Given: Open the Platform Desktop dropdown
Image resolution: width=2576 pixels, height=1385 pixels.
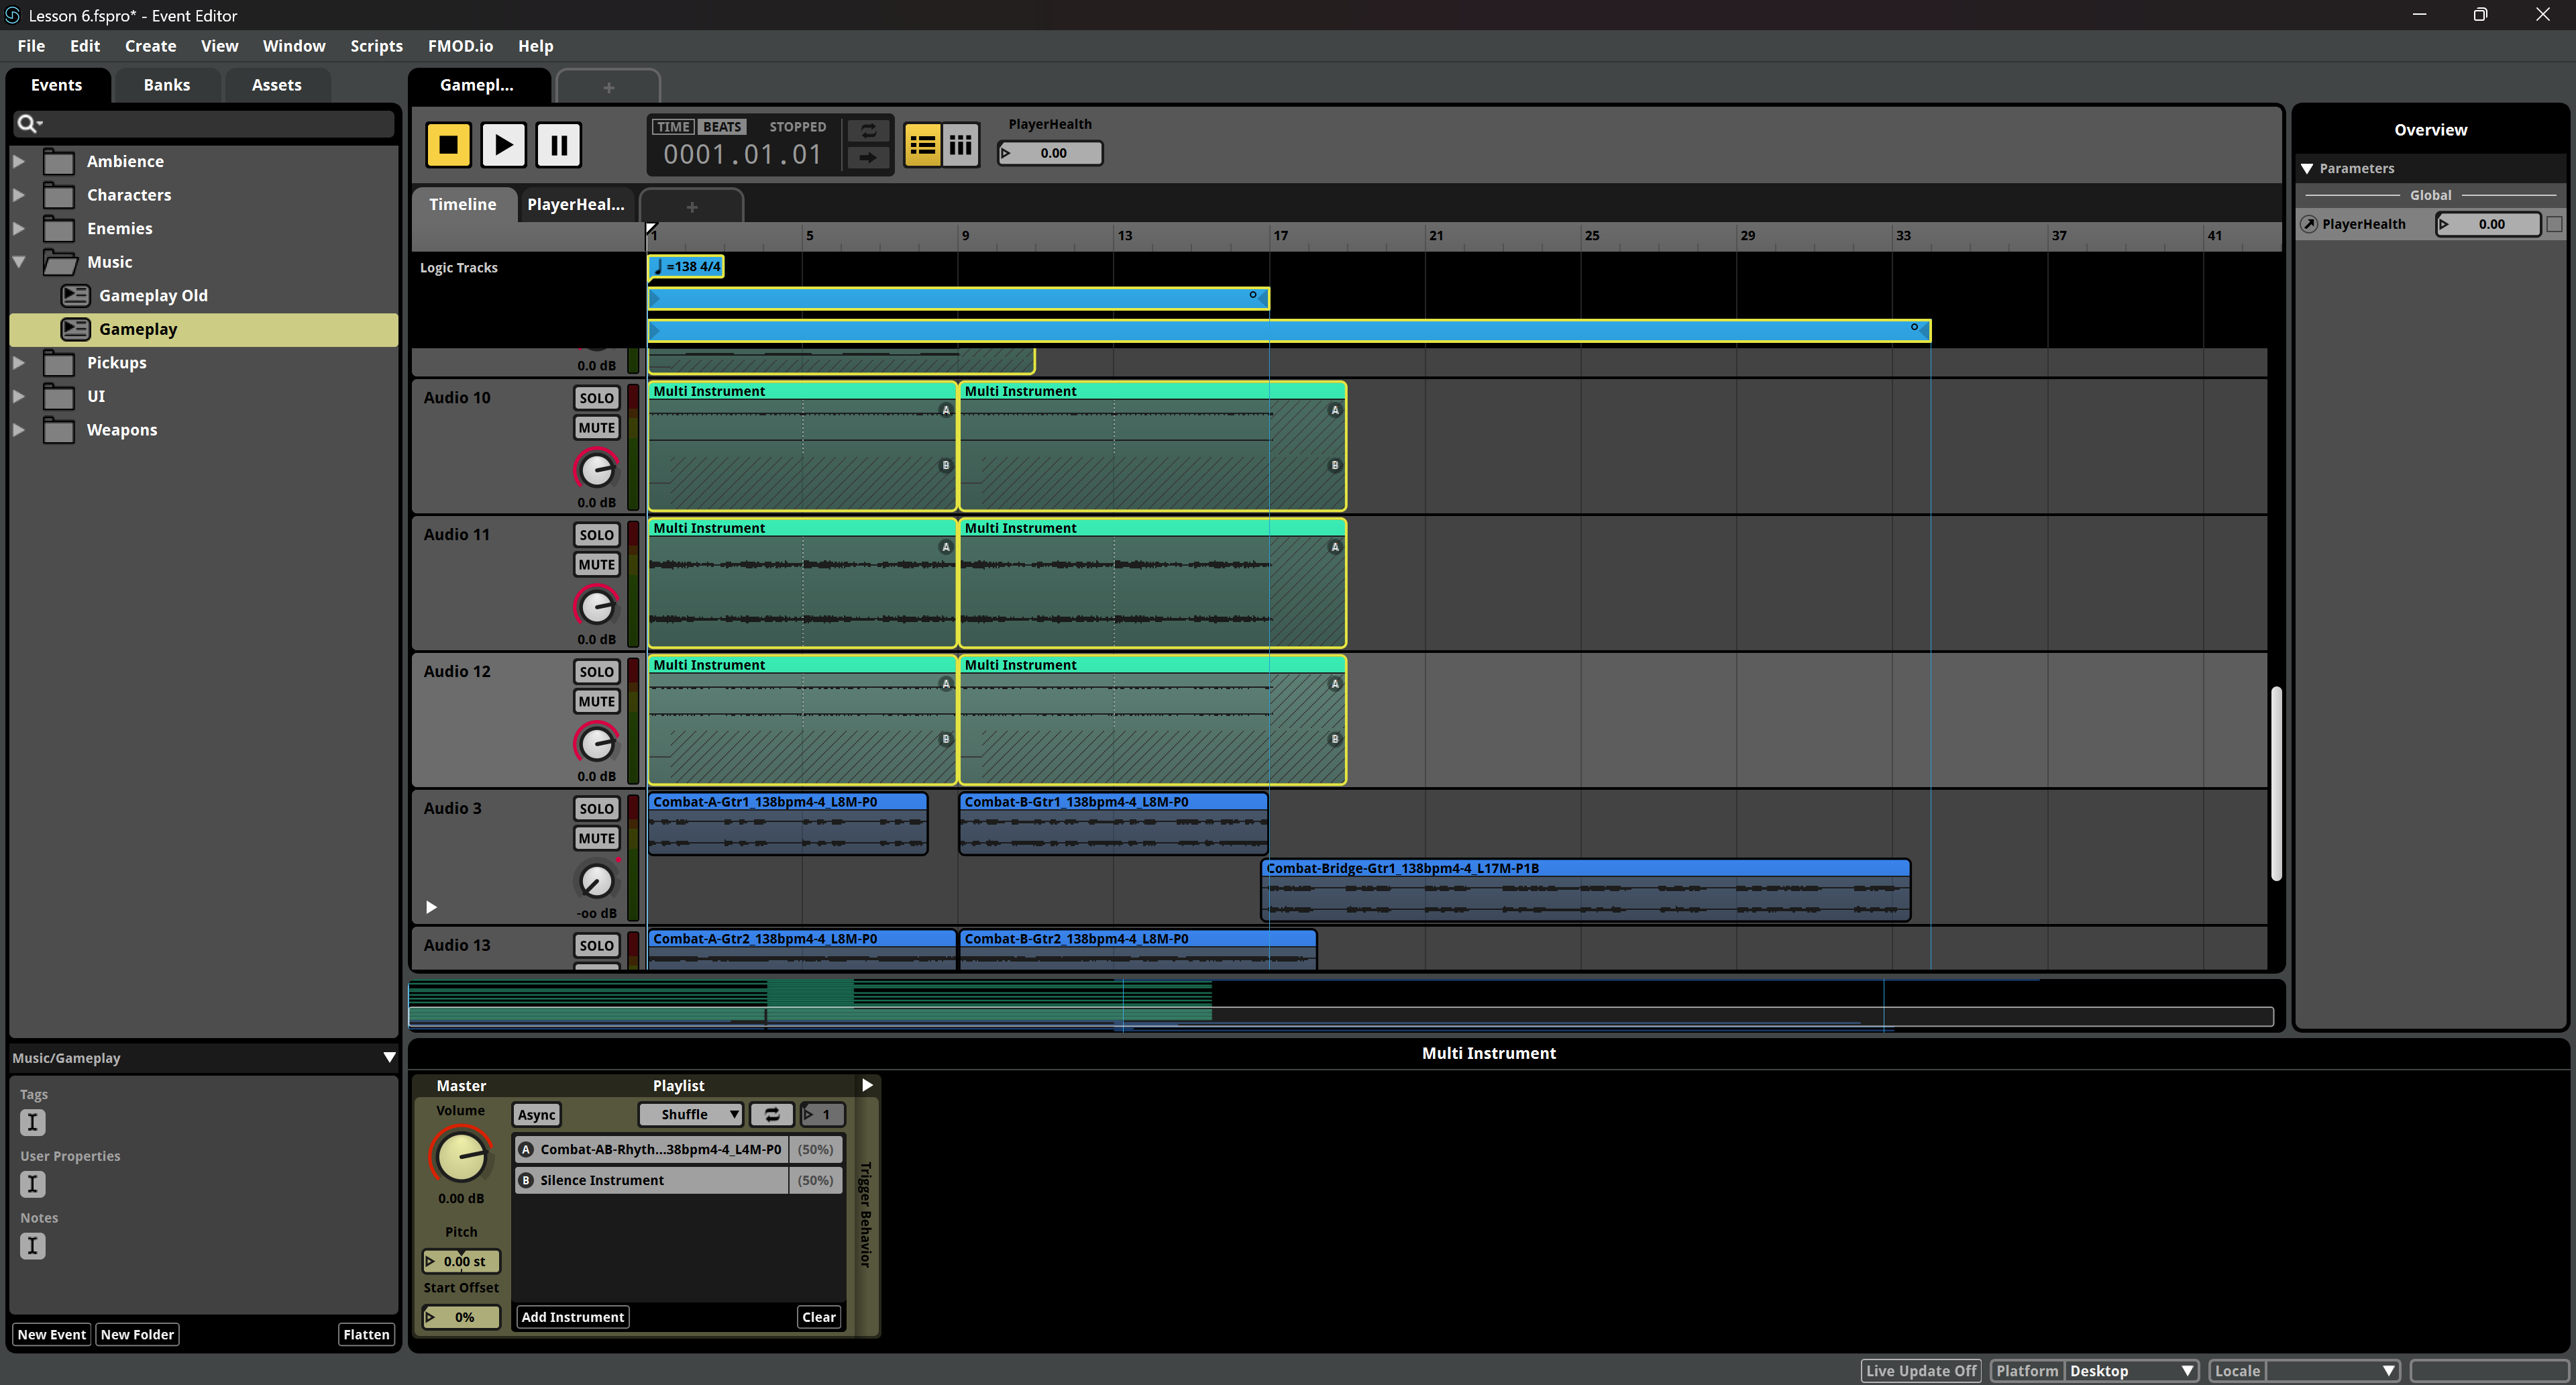Looking at the screenshot, I should click(x=2131, y=1370).
